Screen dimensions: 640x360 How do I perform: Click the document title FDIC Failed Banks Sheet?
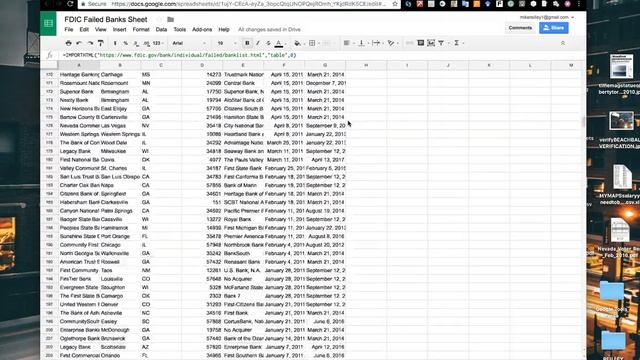point(106,19)
